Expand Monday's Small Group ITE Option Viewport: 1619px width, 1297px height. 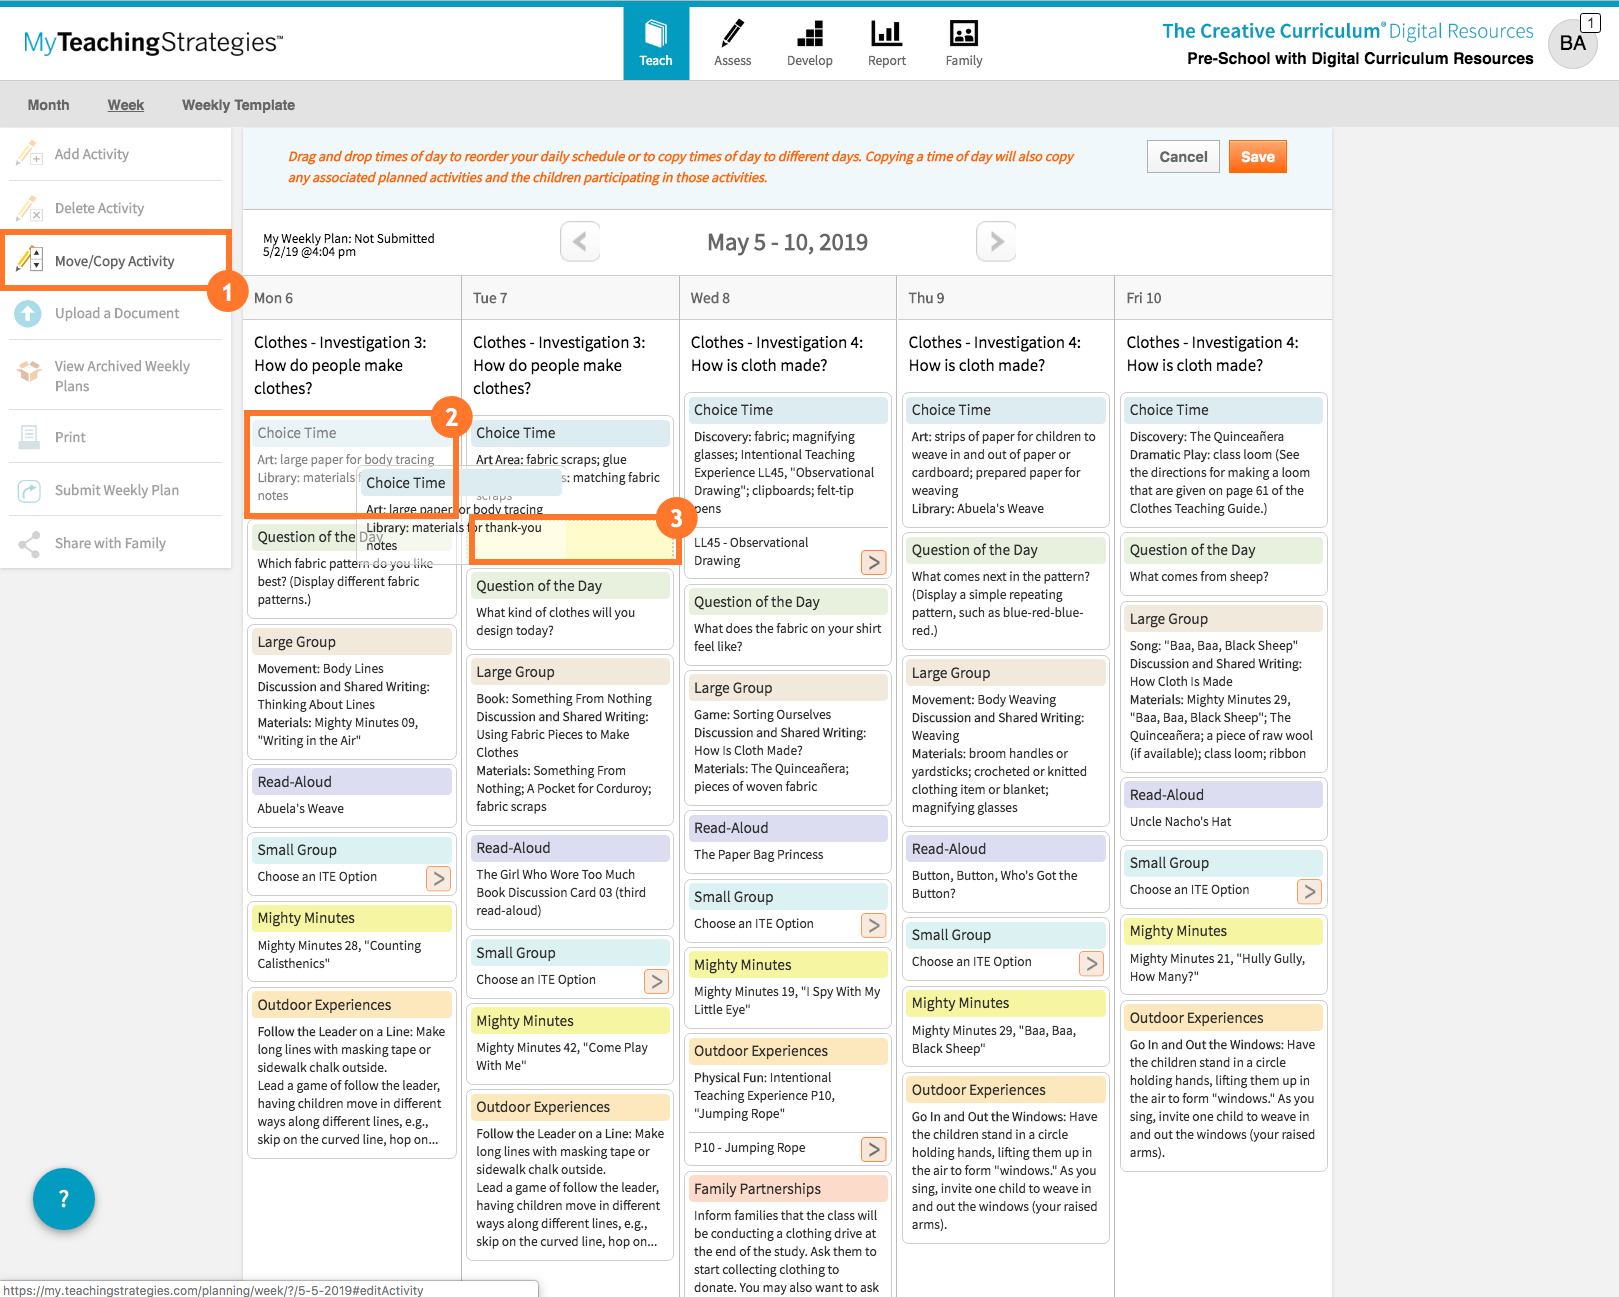pos(438,878)
